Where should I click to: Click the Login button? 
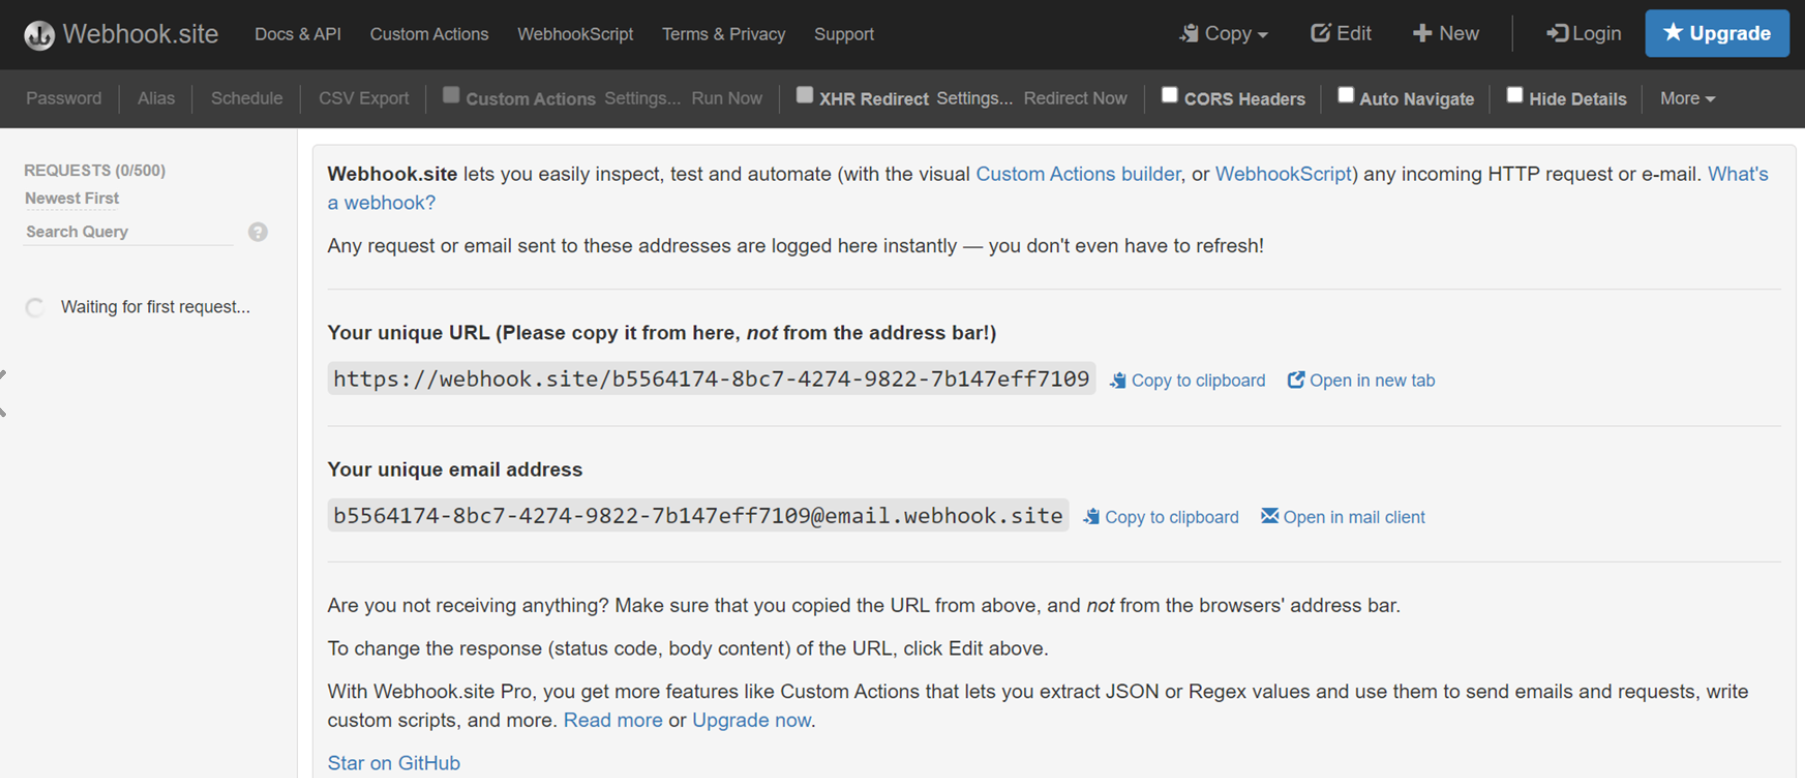tap(1584, 33)
